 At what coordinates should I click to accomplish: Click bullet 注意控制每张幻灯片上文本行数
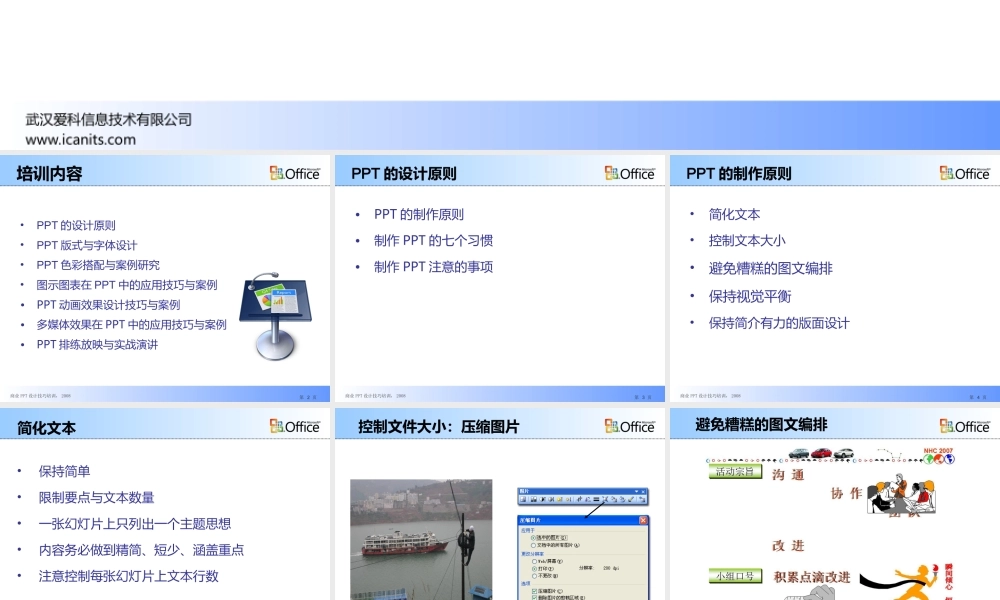click(128, 576)
